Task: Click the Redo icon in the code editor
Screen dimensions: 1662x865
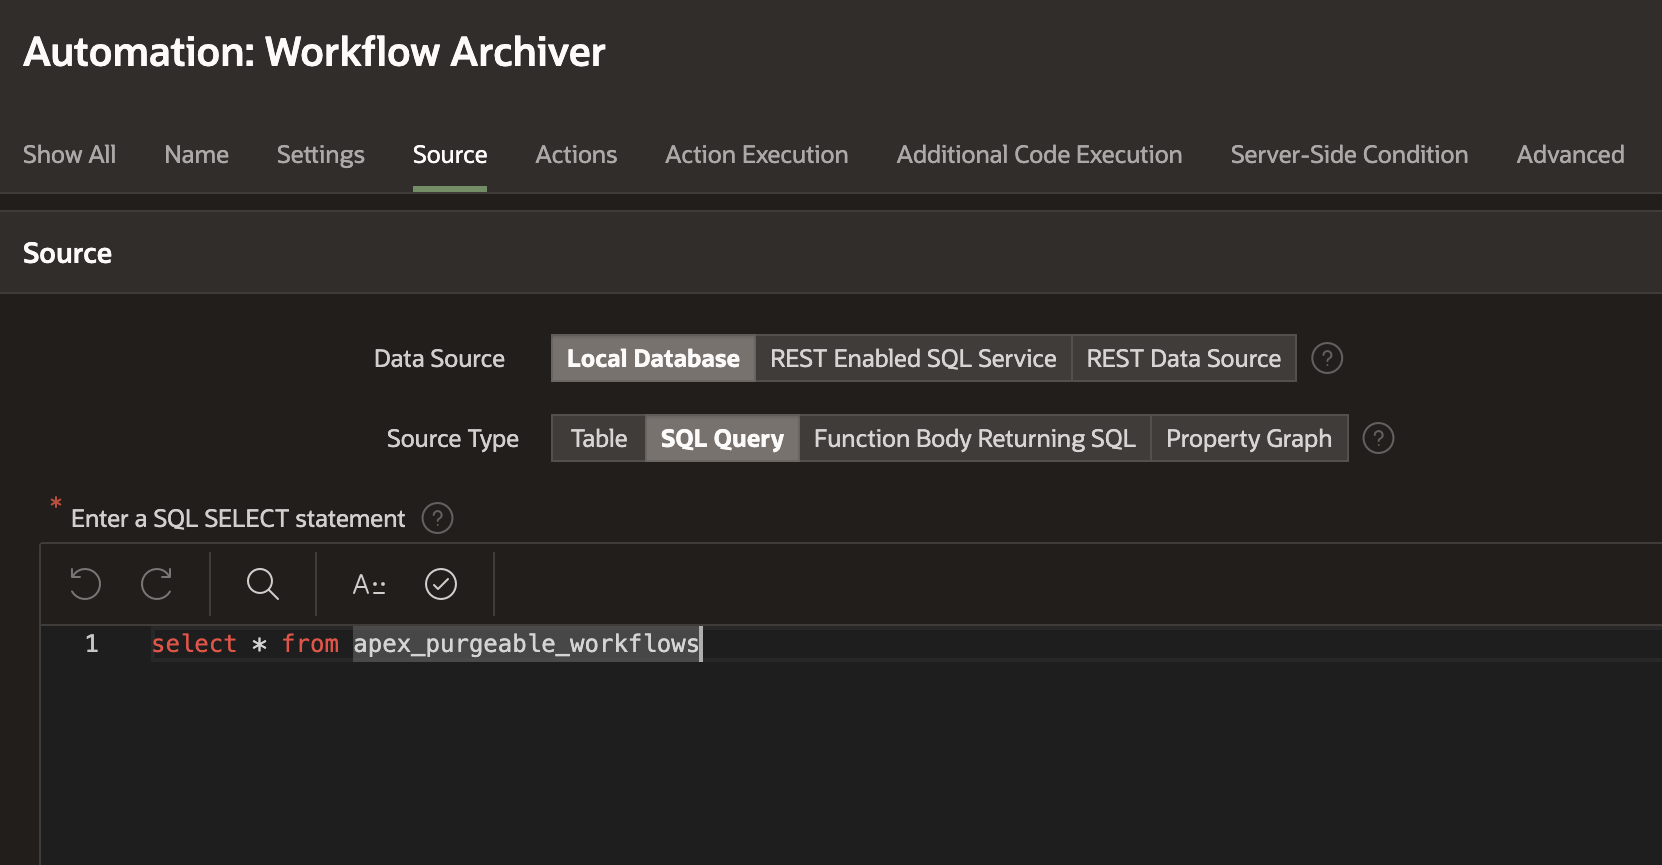Action: click(157, 584)
